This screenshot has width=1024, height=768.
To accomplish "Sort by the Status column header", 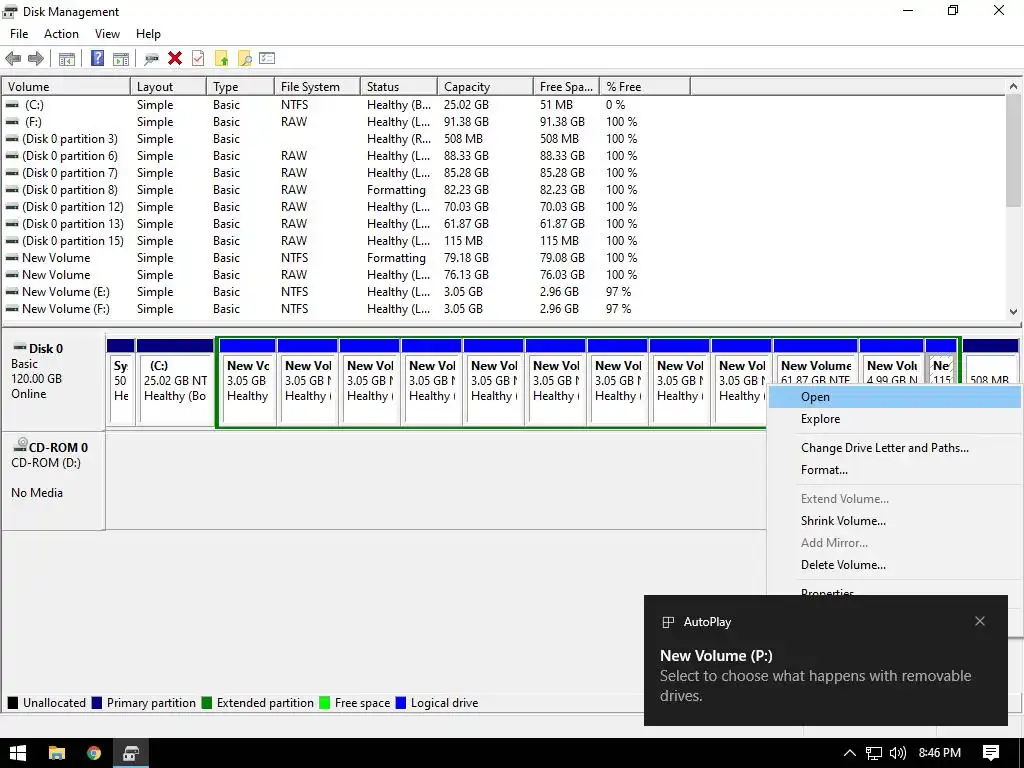I will (399, 86).
